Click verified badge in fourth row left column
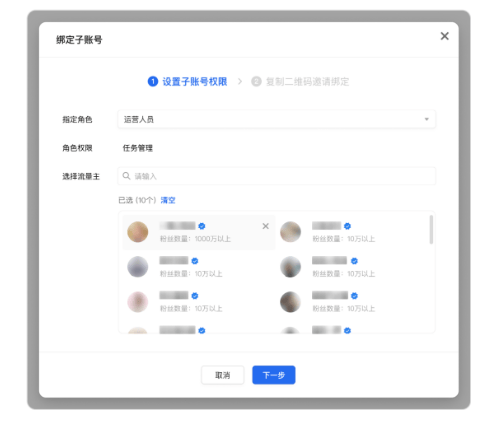Image resolution: width=499 pixels, height=432 pixels. pos(202,330)
